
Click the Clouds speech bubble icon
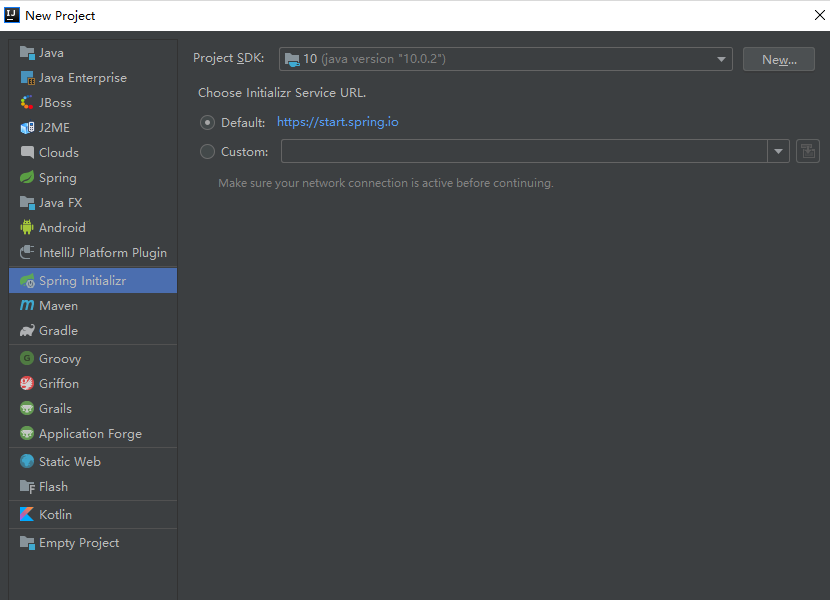[x=27, y=153]
